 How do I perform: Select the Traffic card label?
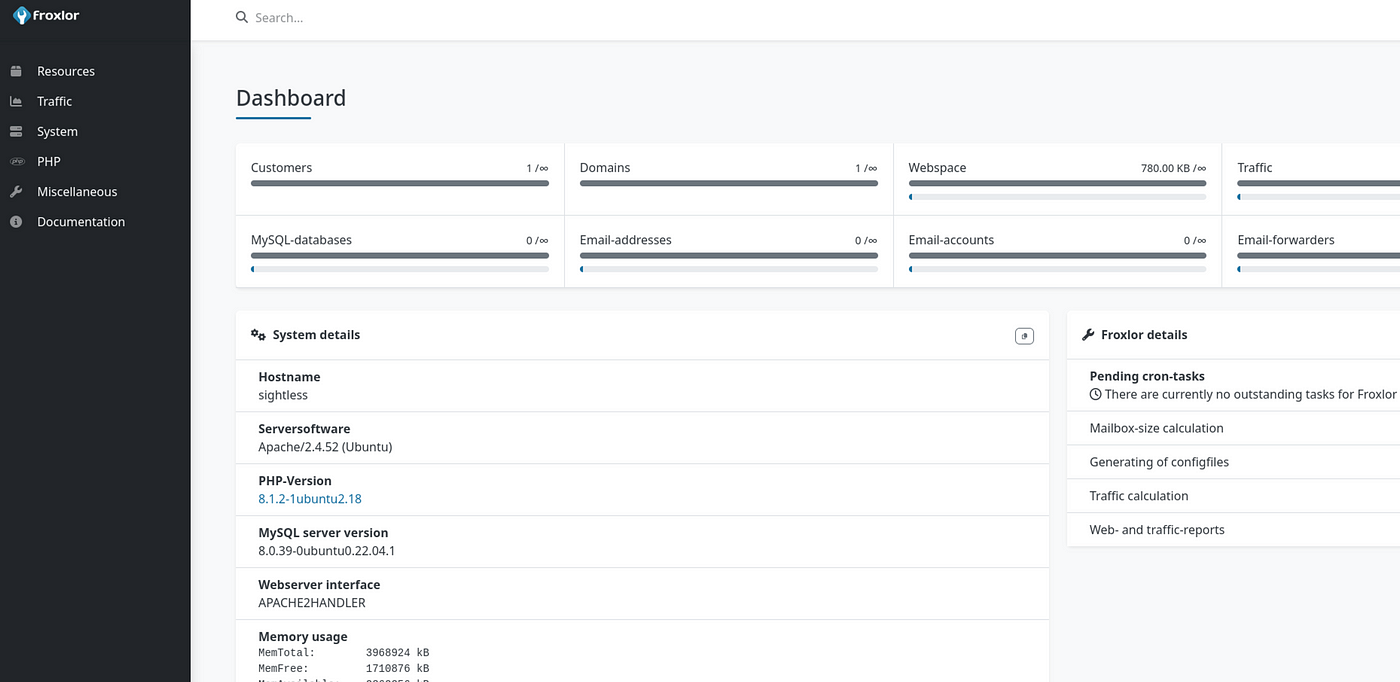point(1254,168)
